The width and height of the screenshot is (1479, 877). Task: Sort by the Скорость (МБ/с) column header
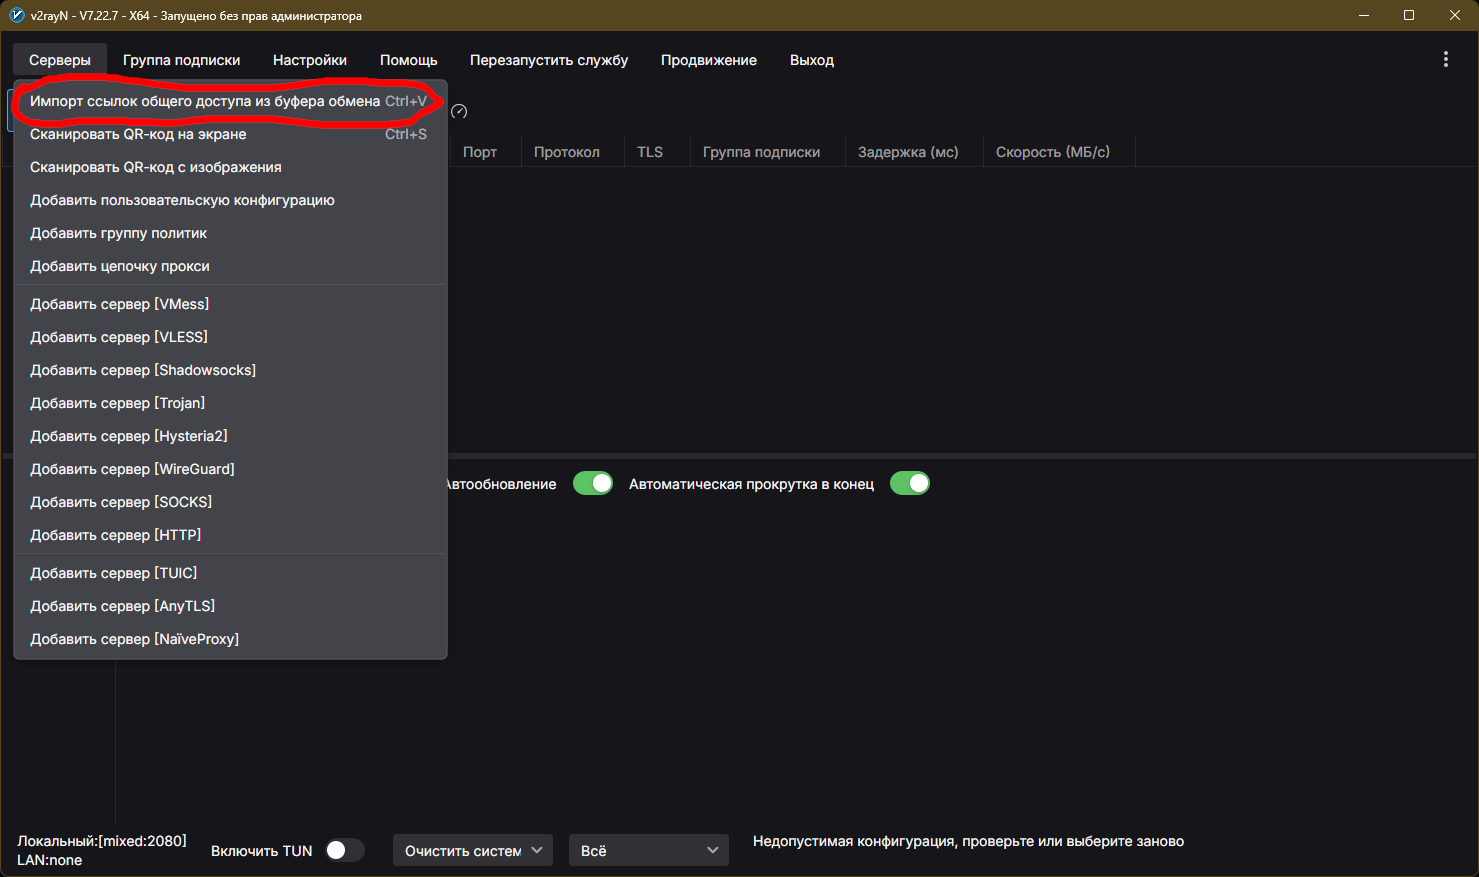1053,152
